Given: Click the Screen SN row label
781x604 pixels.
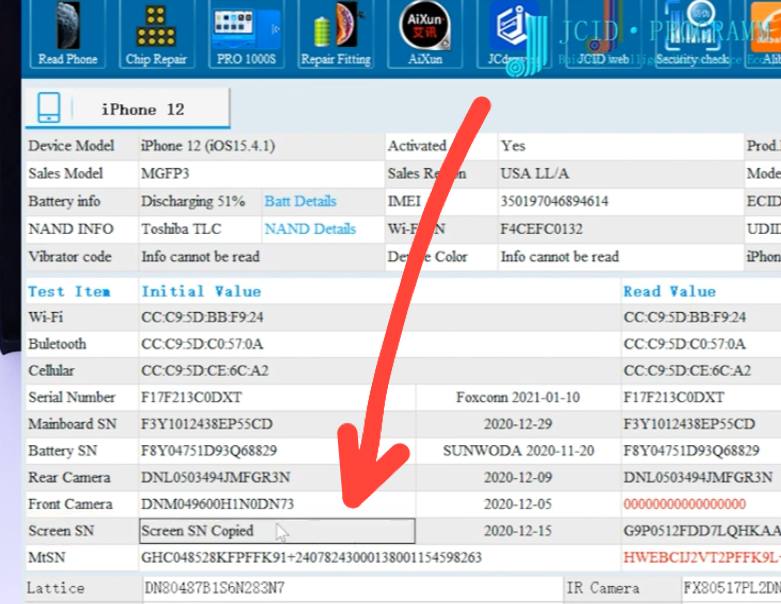Looking at the screenshot, I should [x=61, y=531].
